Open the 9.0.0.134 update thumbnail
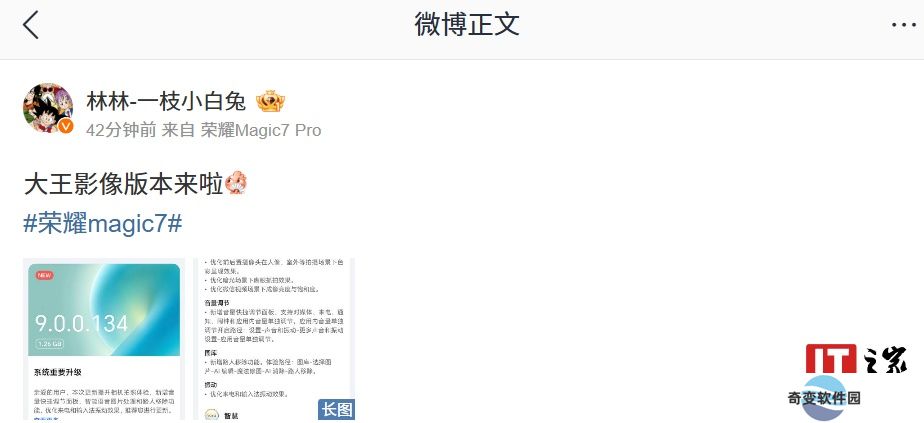Screen dimensions: 924x423 [x=102, y=339]
